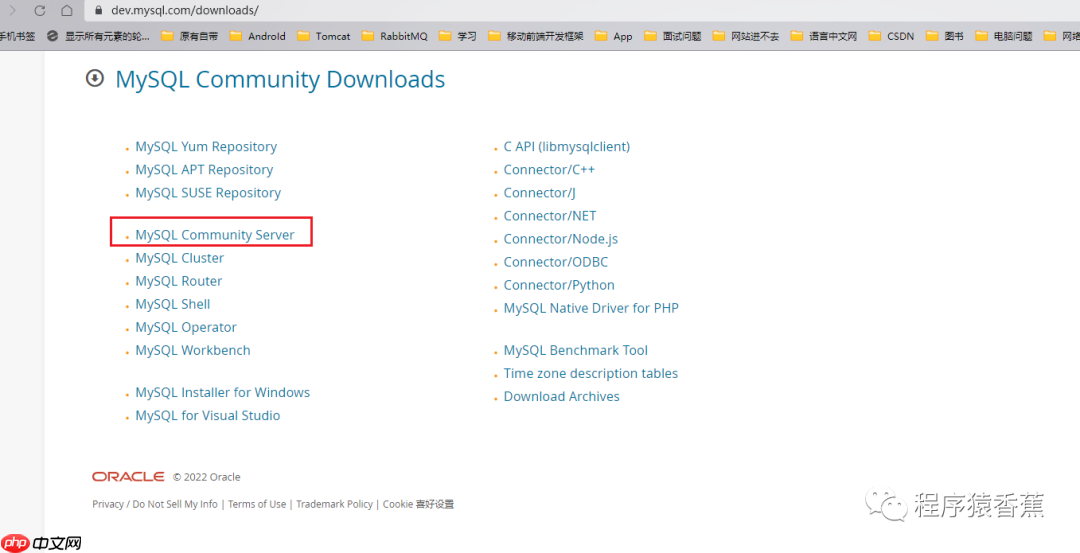Screen dimensions: 1080x553
Task: Open the 语言中文网 bookmarks folder
Action: (824, 36)
